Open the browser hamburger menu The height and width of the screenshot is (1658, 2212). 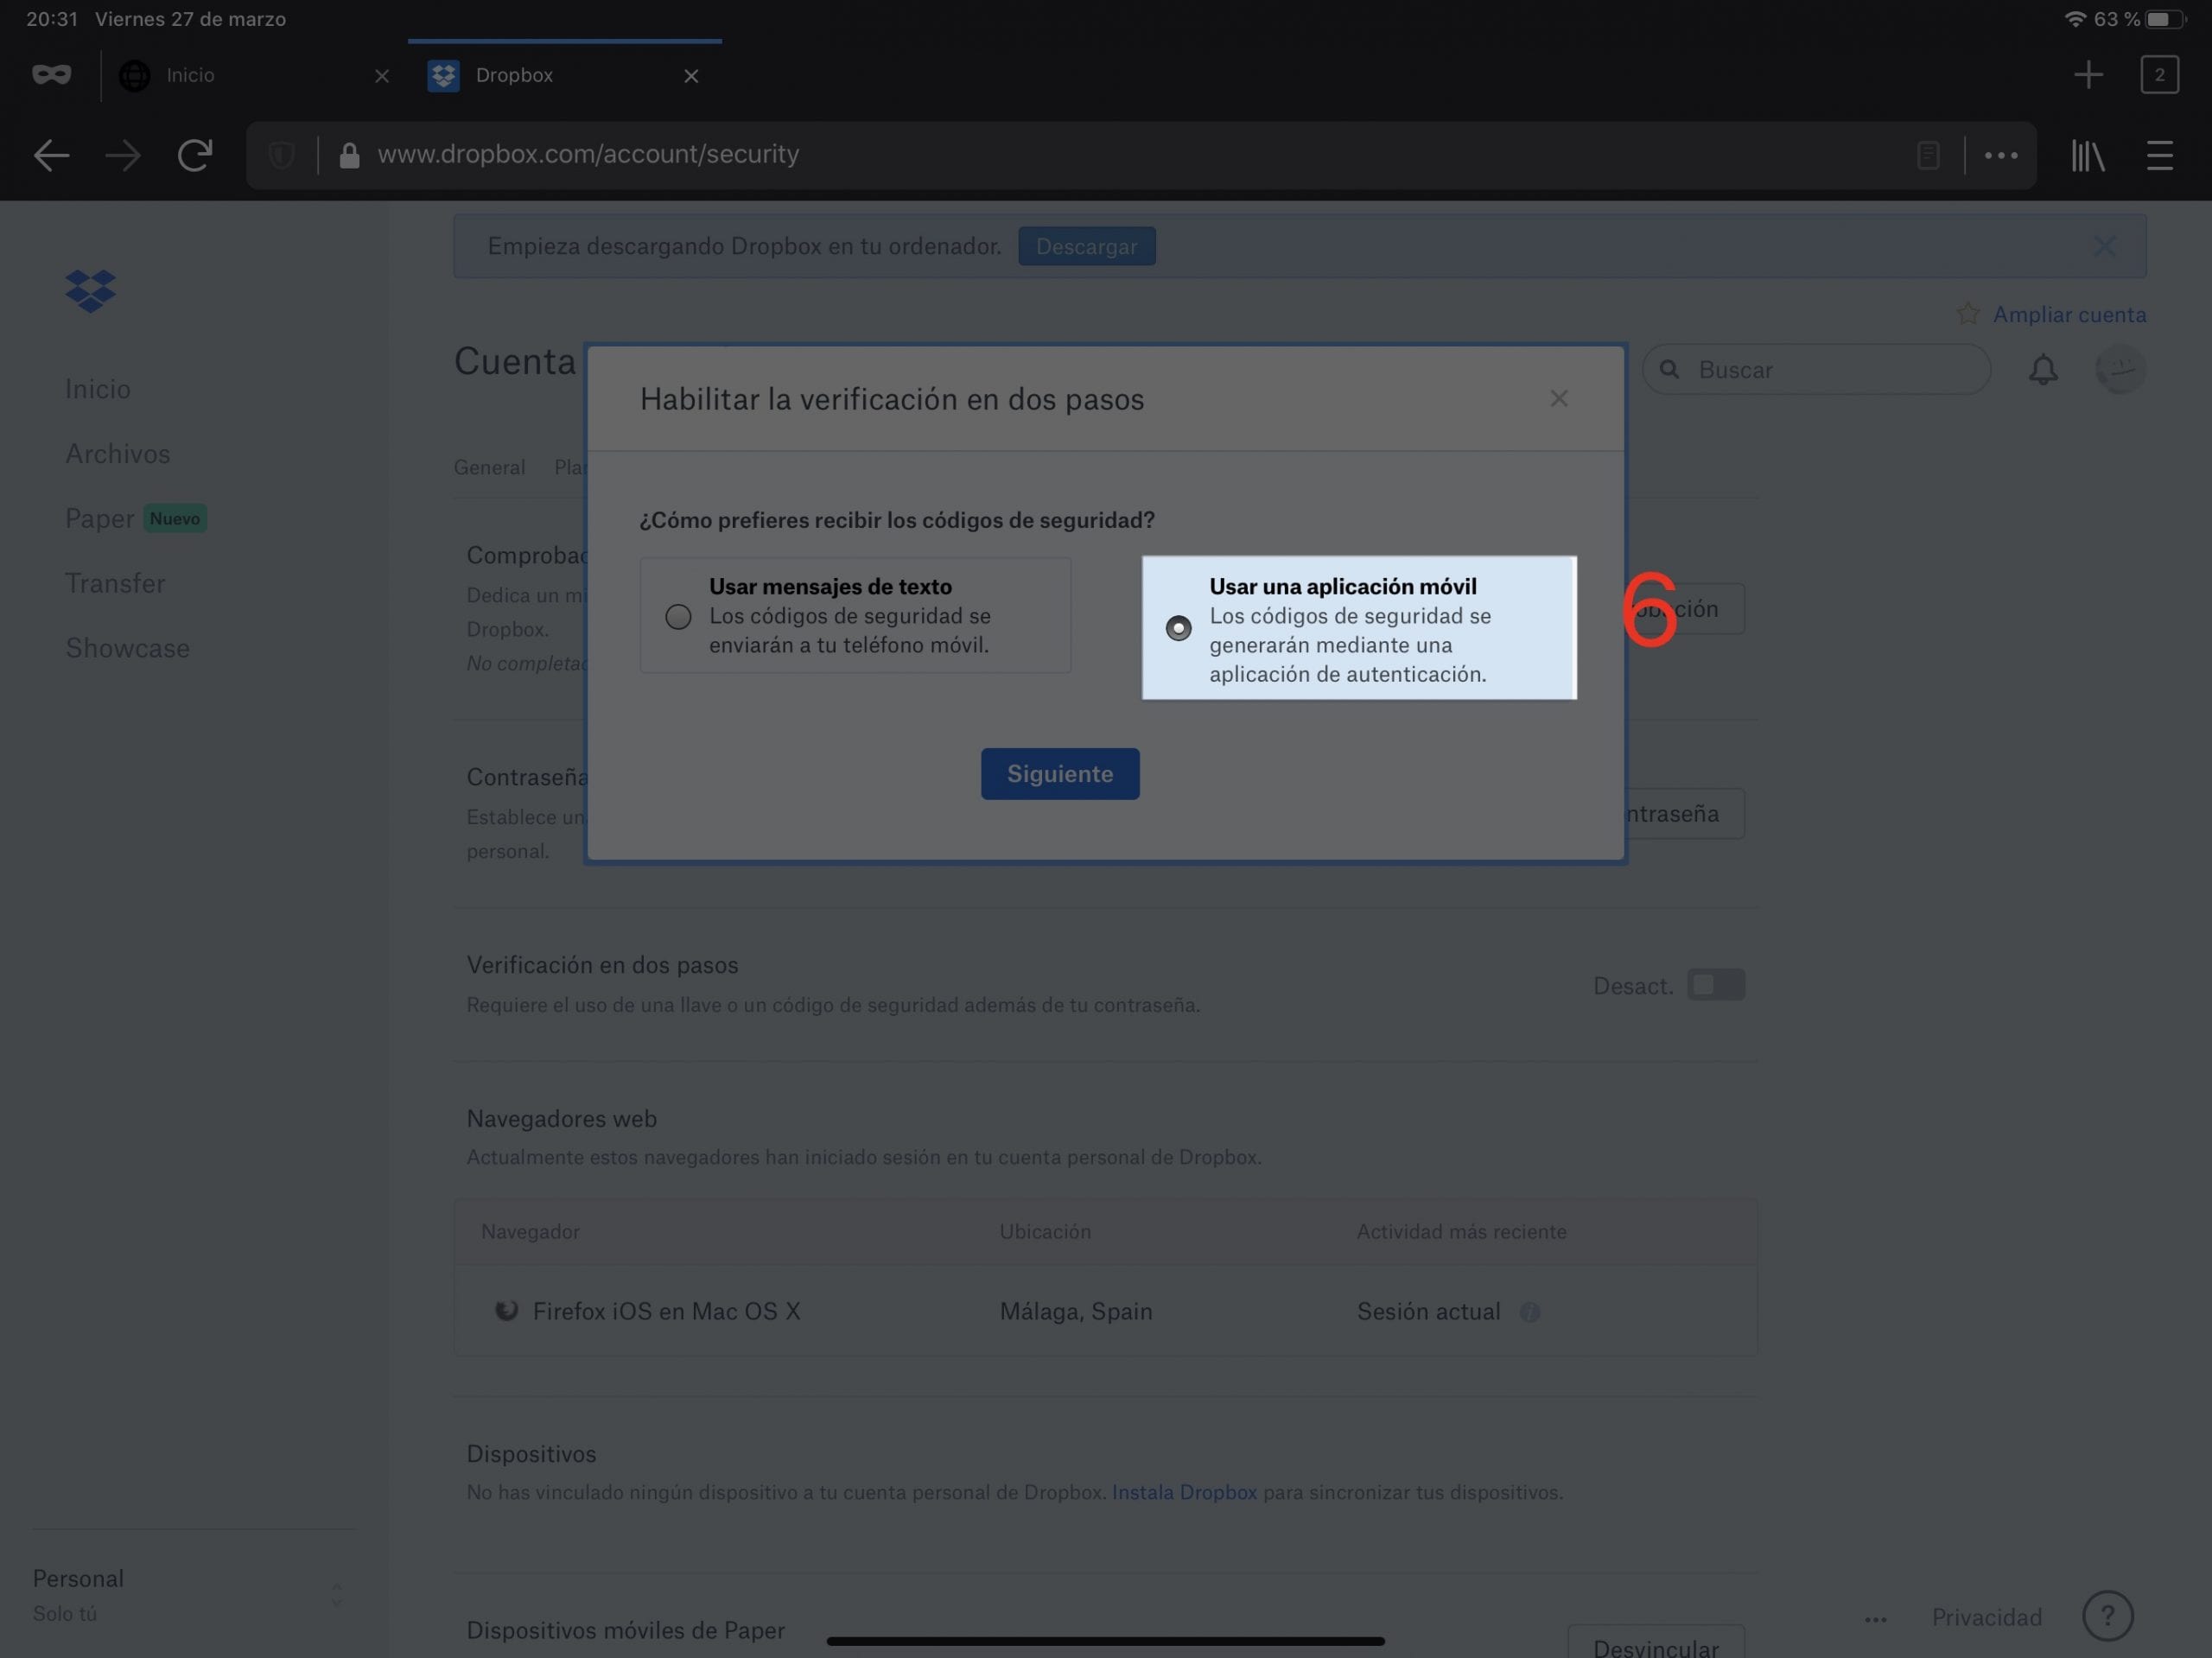coord(2159,155)
